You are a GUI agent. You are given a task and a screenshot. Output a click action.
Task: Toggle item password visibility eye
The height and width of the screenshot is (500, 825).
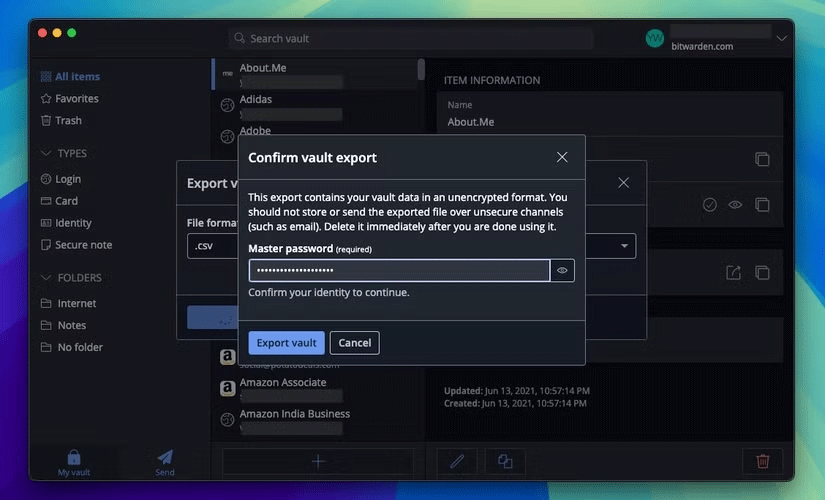point(736,204)
